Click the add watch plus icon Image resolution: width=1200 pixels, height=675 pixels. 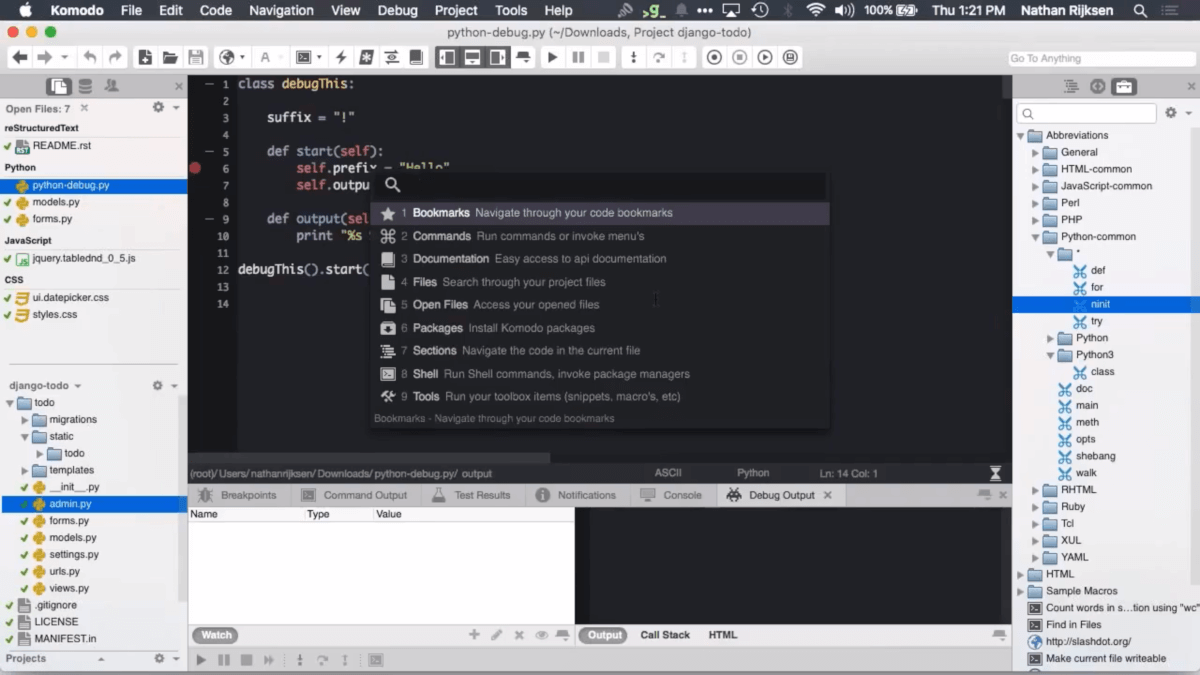point(474,635)
